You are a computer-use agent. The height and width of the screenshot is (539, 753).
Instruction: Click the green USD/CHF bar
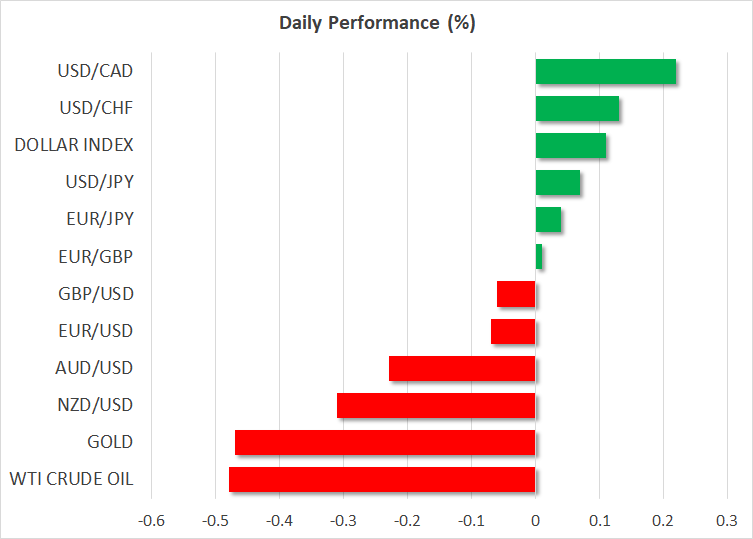click(577, 109)
